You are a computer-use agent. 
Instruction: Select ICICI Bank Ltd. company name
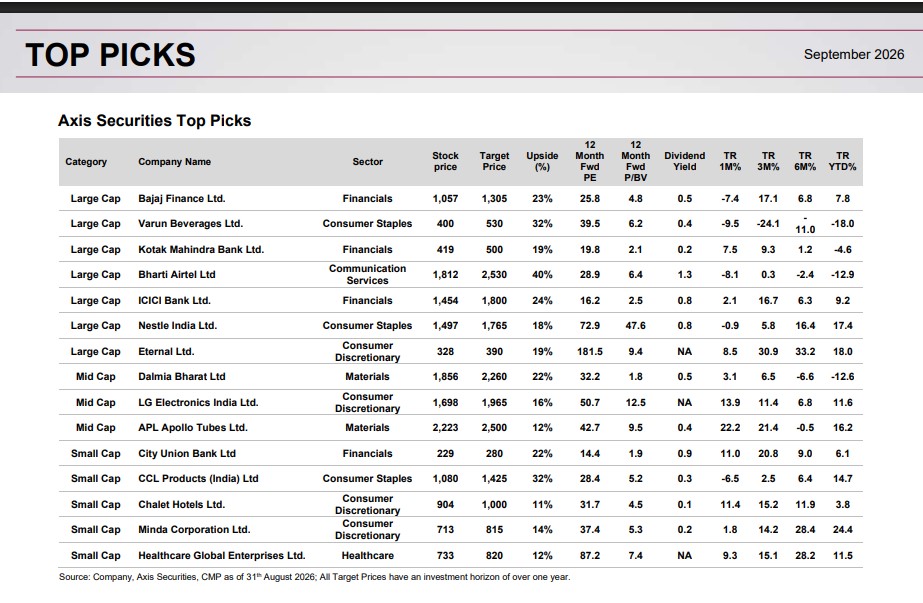point(174,300)
